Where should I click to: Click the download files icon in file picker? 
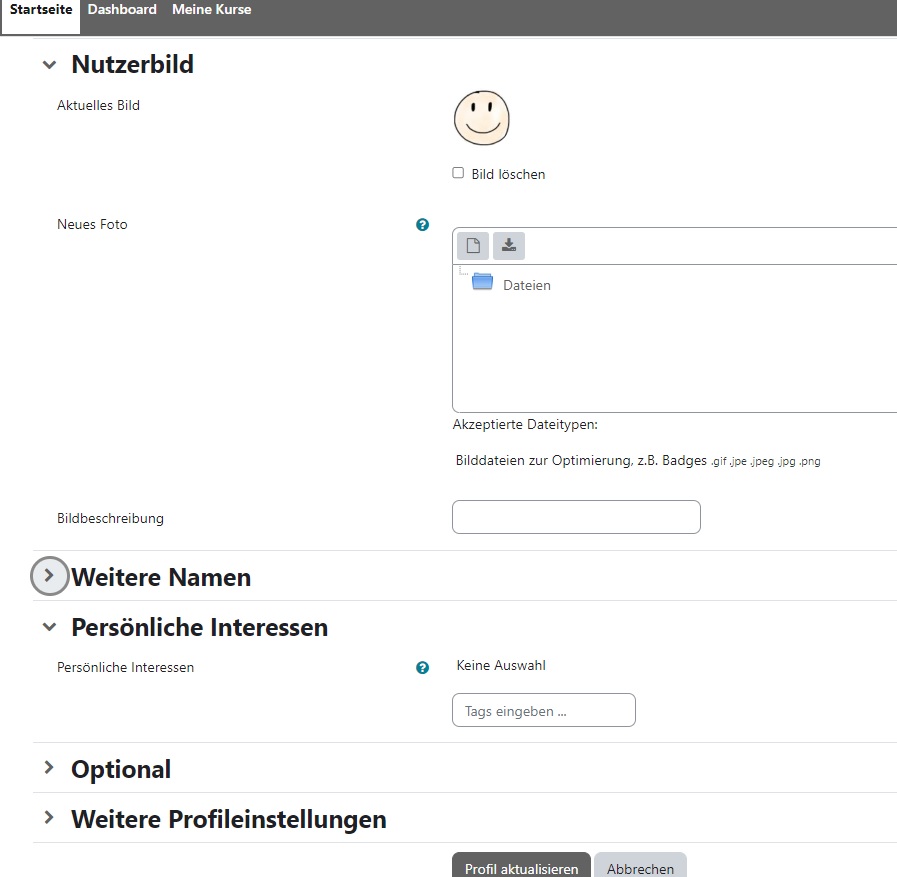508,246
